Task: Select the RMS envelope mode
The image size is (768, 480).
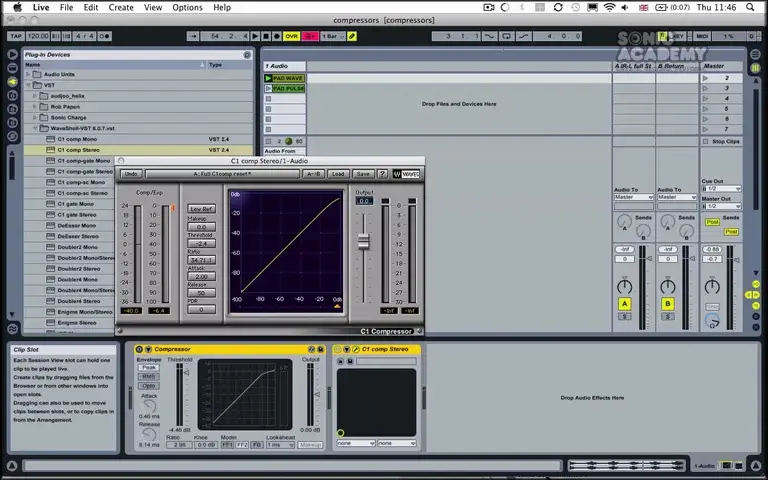Action: (x=149, y=377)
